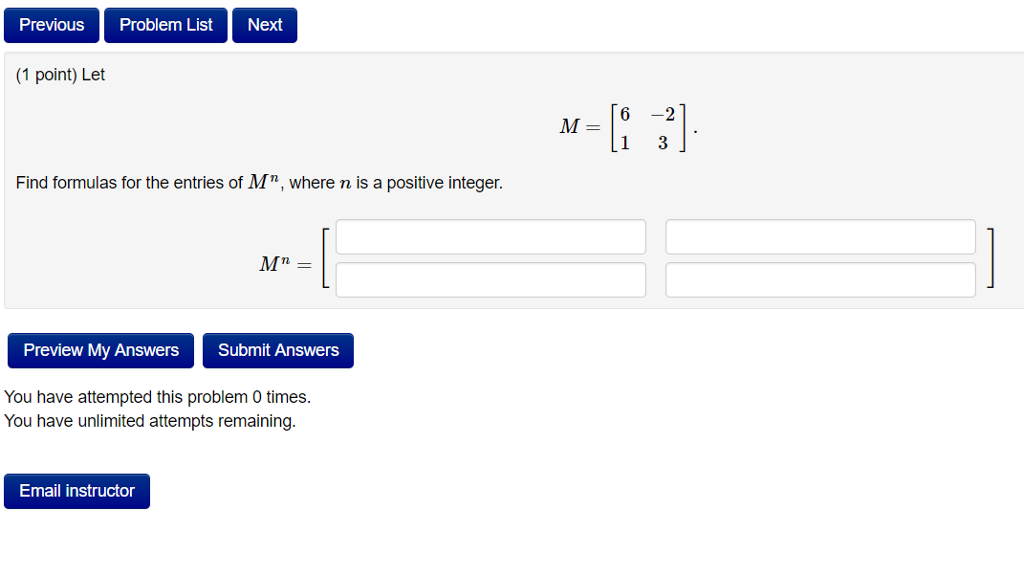Preview answers before submitting

pyautogui.click(x=100, y=350)
